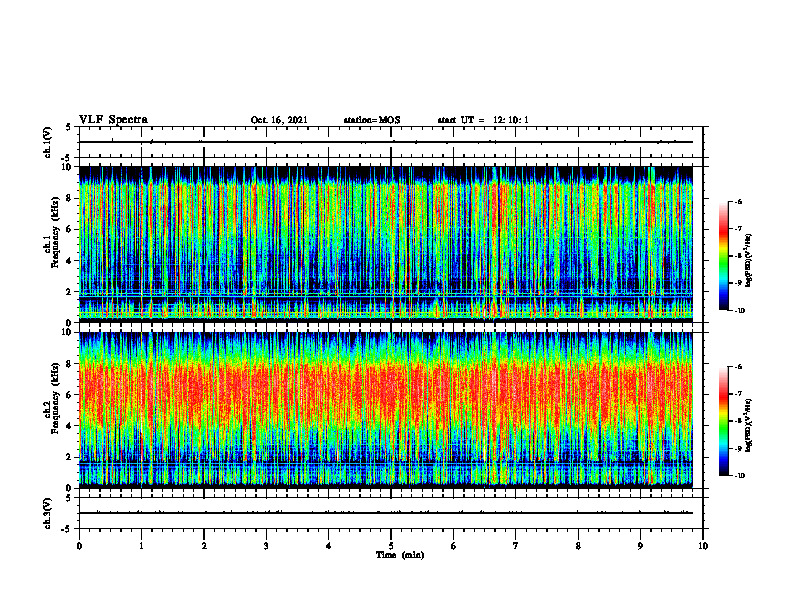Click the "-10" tick on ch.2 color bar

pos(739,475)
